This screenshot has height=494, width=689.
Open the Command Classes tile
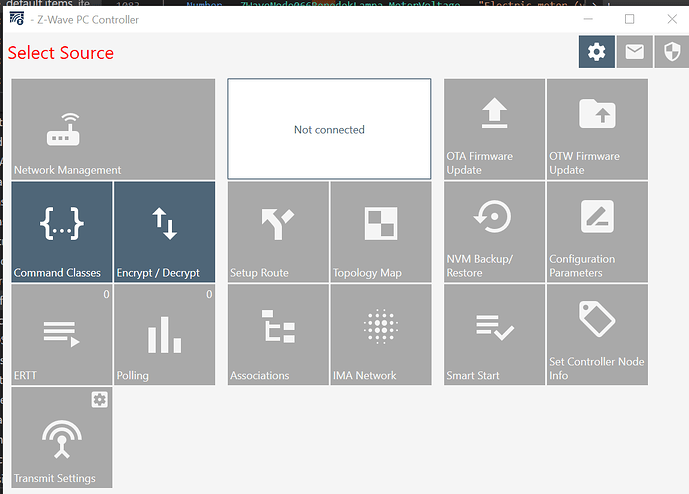(62, 232)
